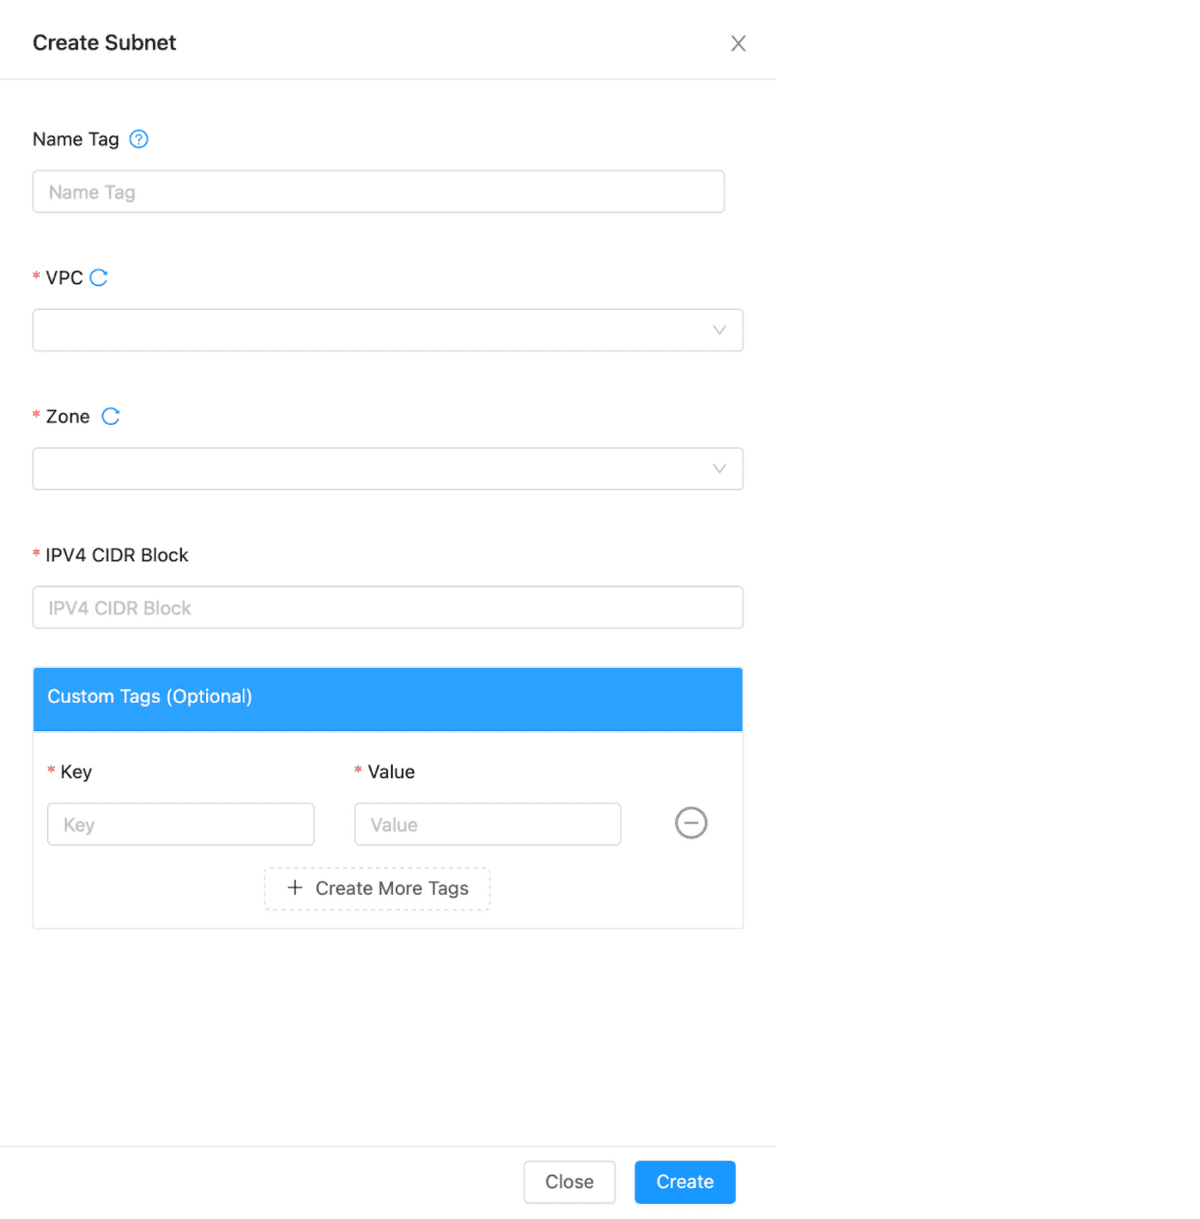
Task: Click the Name Tag help question-mark icon
Action: 139,139
